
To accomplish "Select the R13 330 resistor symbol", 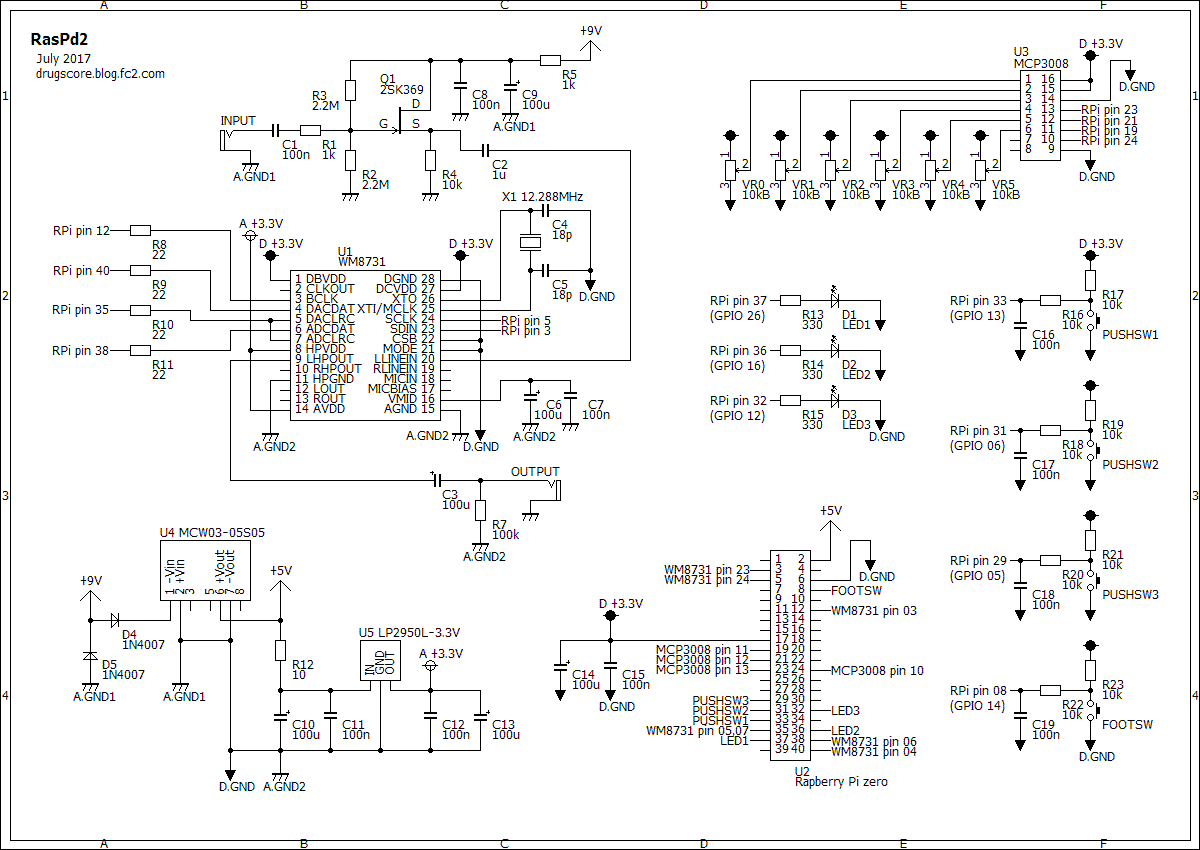I will pyautogui.click(x=791, y=299).
